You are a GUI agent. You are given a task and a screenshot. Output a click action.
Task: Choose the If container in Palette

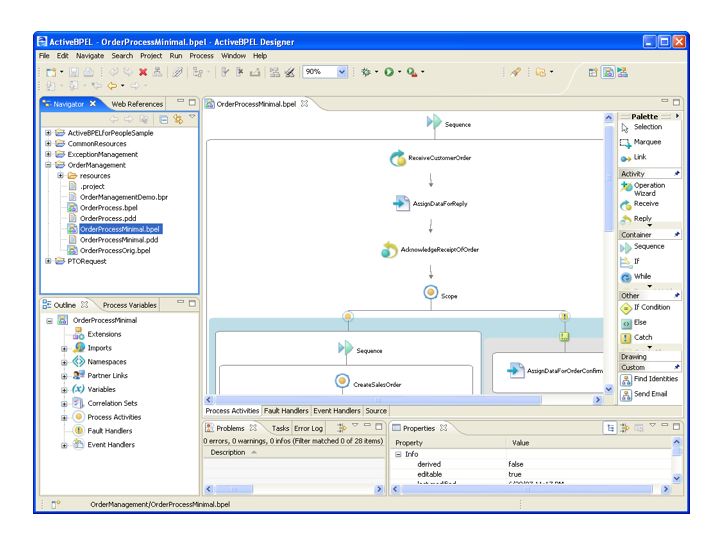(630, 262)
